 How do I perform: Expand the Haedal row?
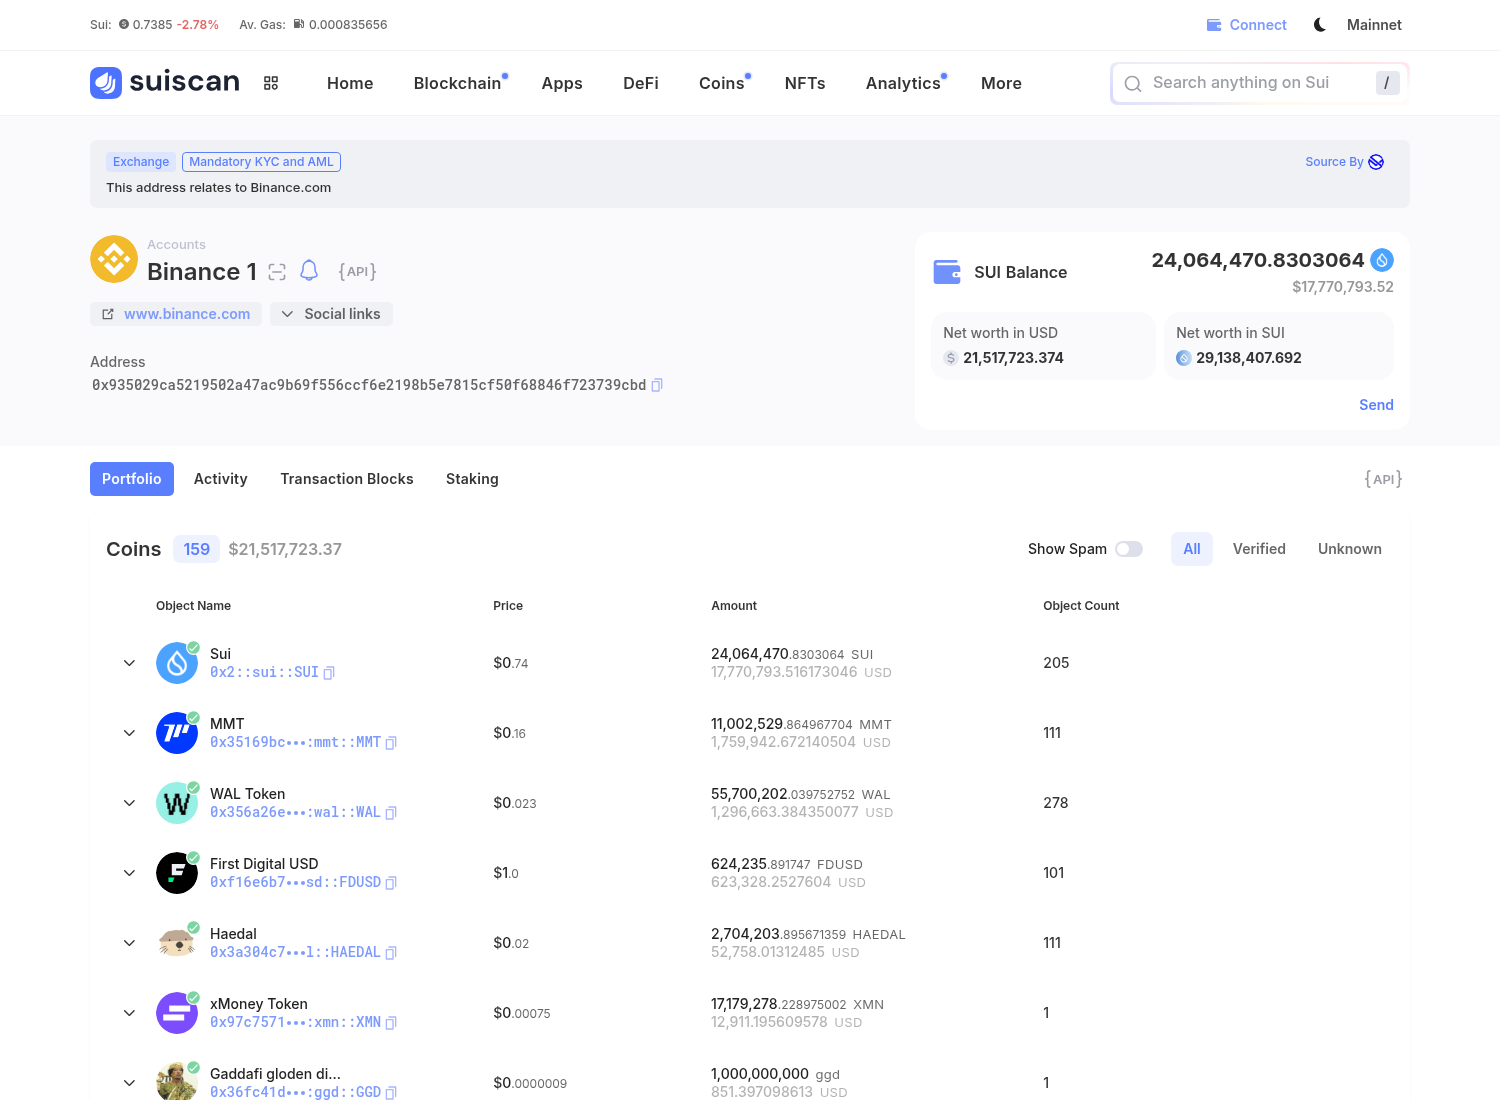pyautogui.click(x=129, y=943)
